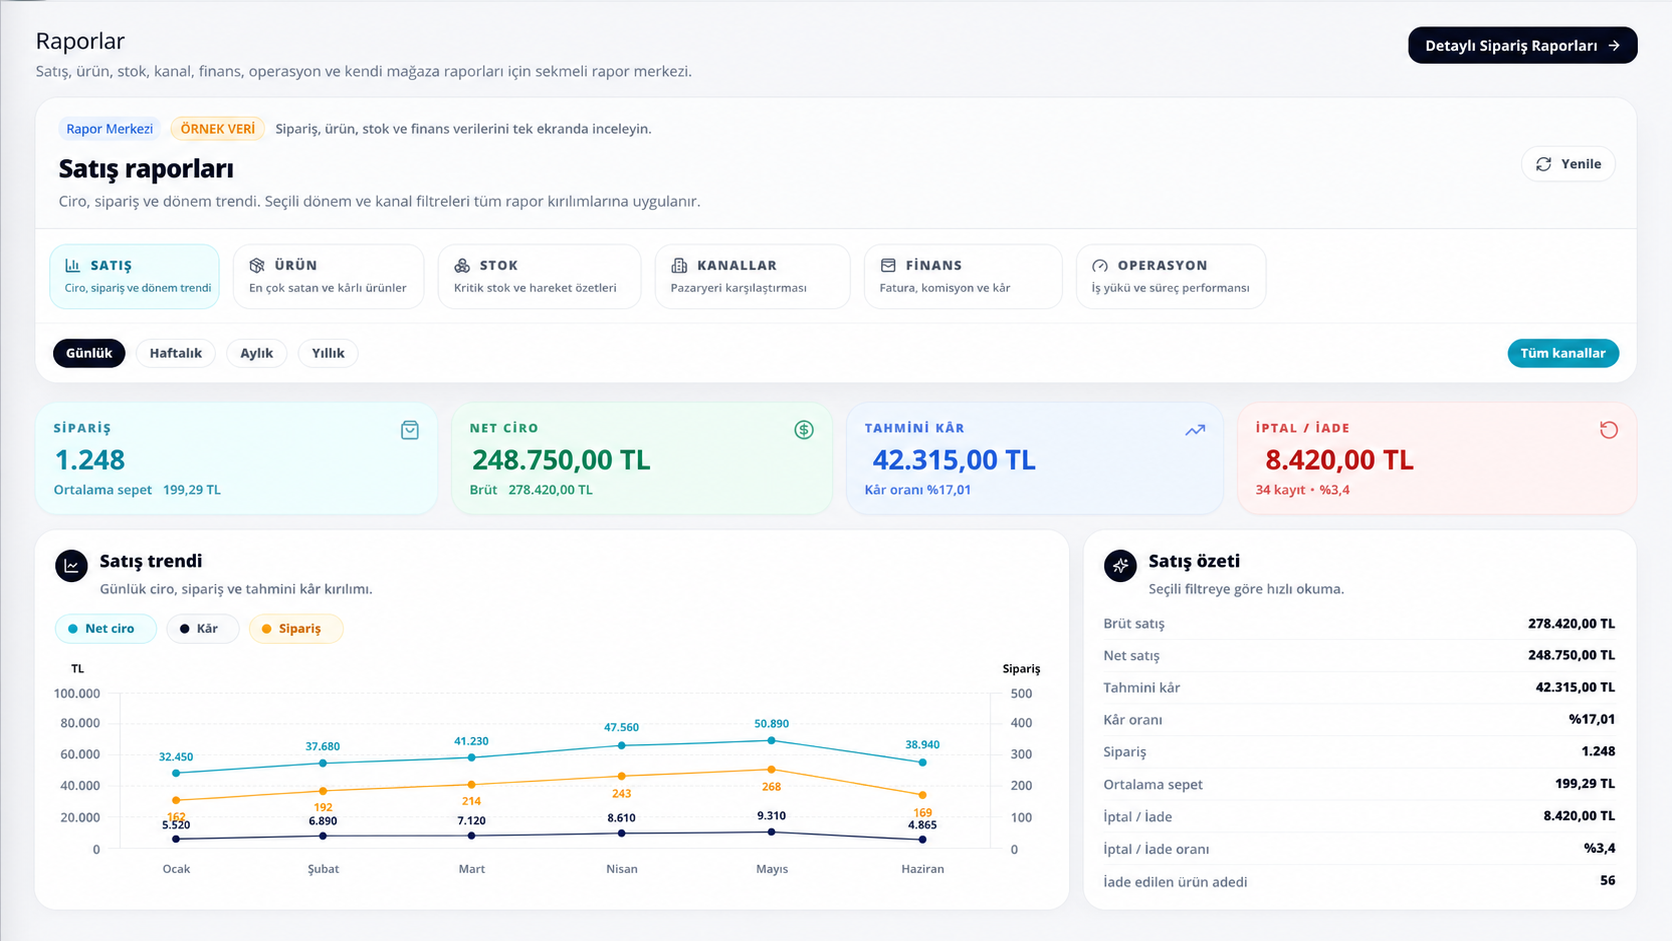1672x941 pixels.
Task: Open the Kanallar marketplace comparison tab
Action: tap(752, 277)
